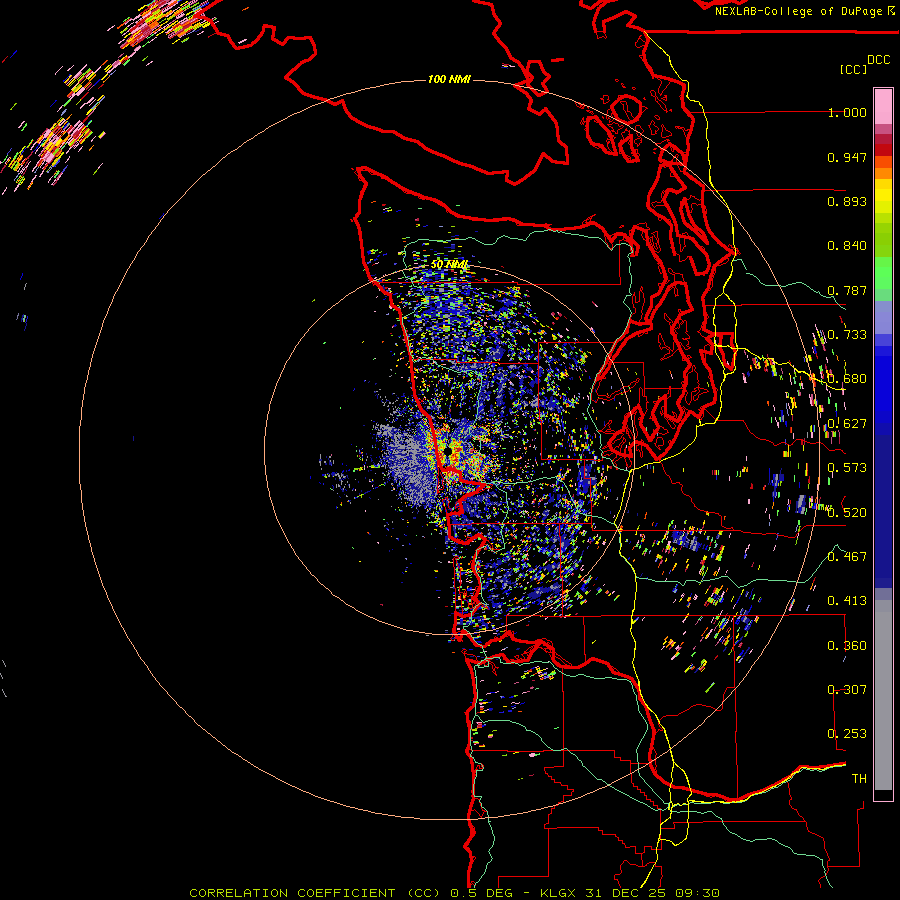Screen dimensions: 900x900
Task: Click the [CC] units label
Action: [x=853, y=69]
